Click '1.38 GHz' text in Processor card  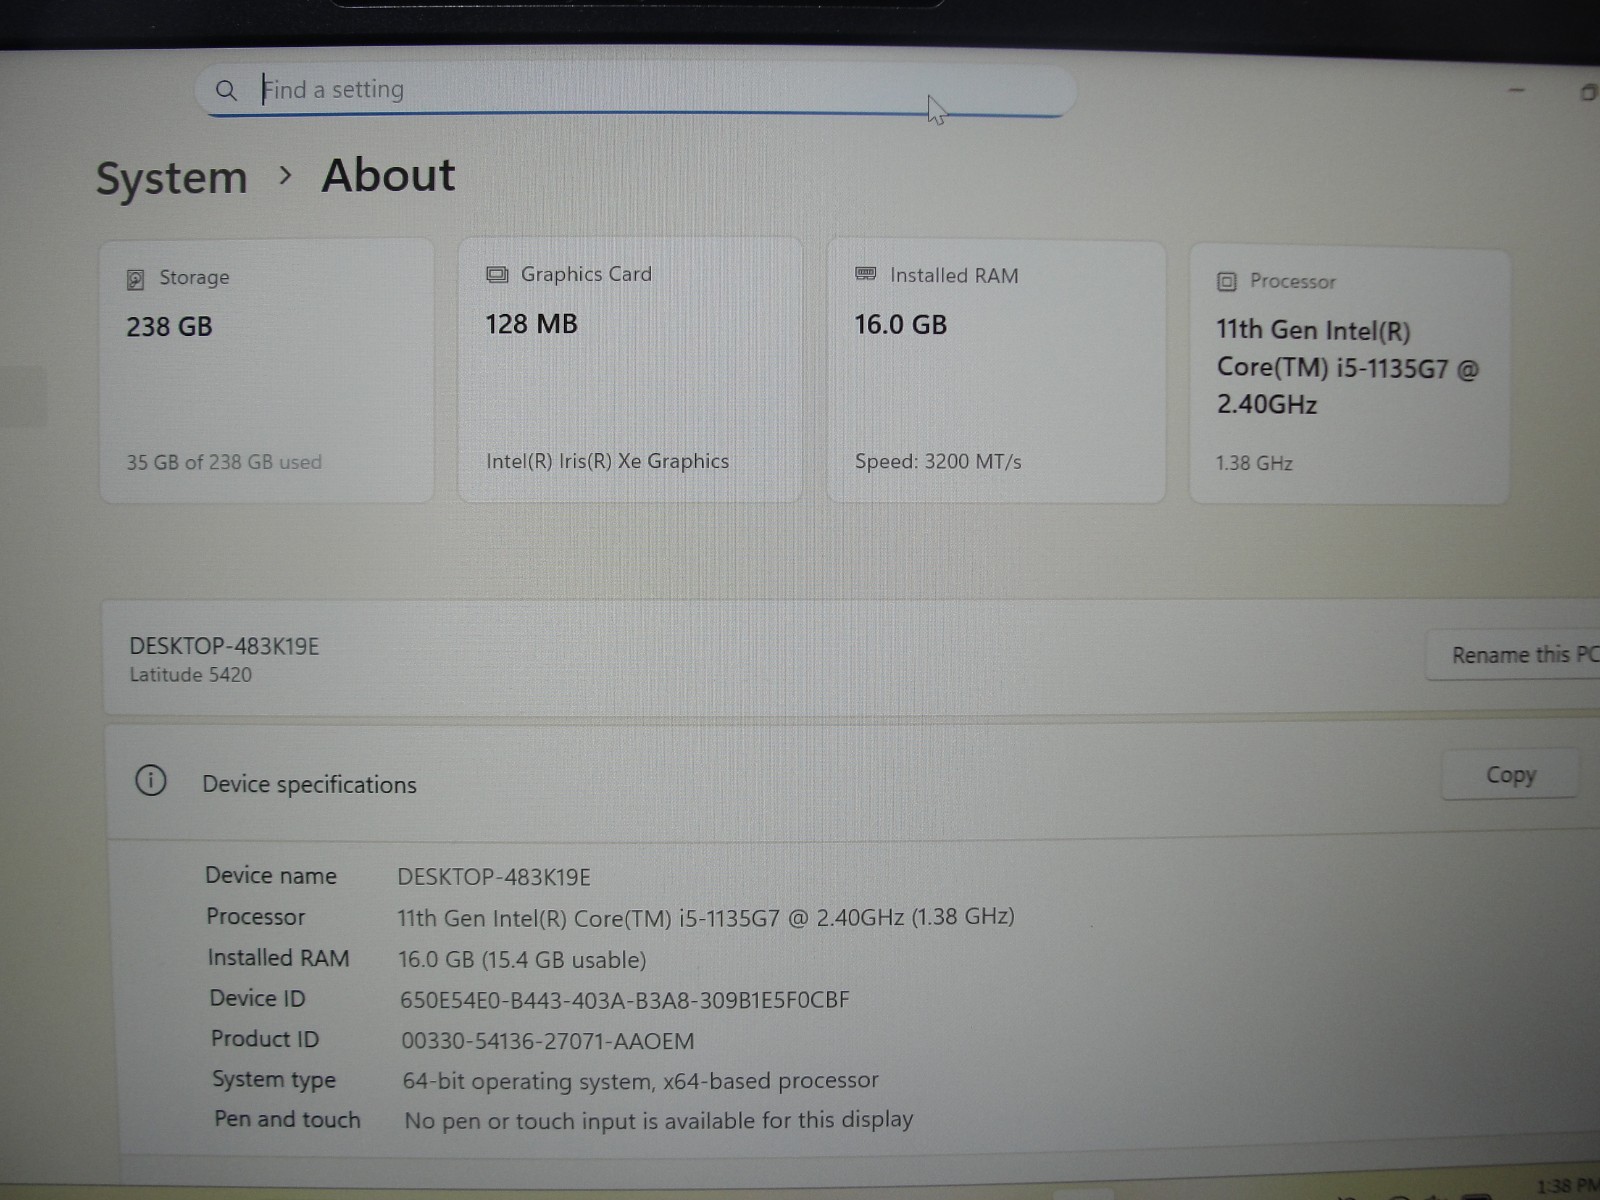(x=1254, y=463)
